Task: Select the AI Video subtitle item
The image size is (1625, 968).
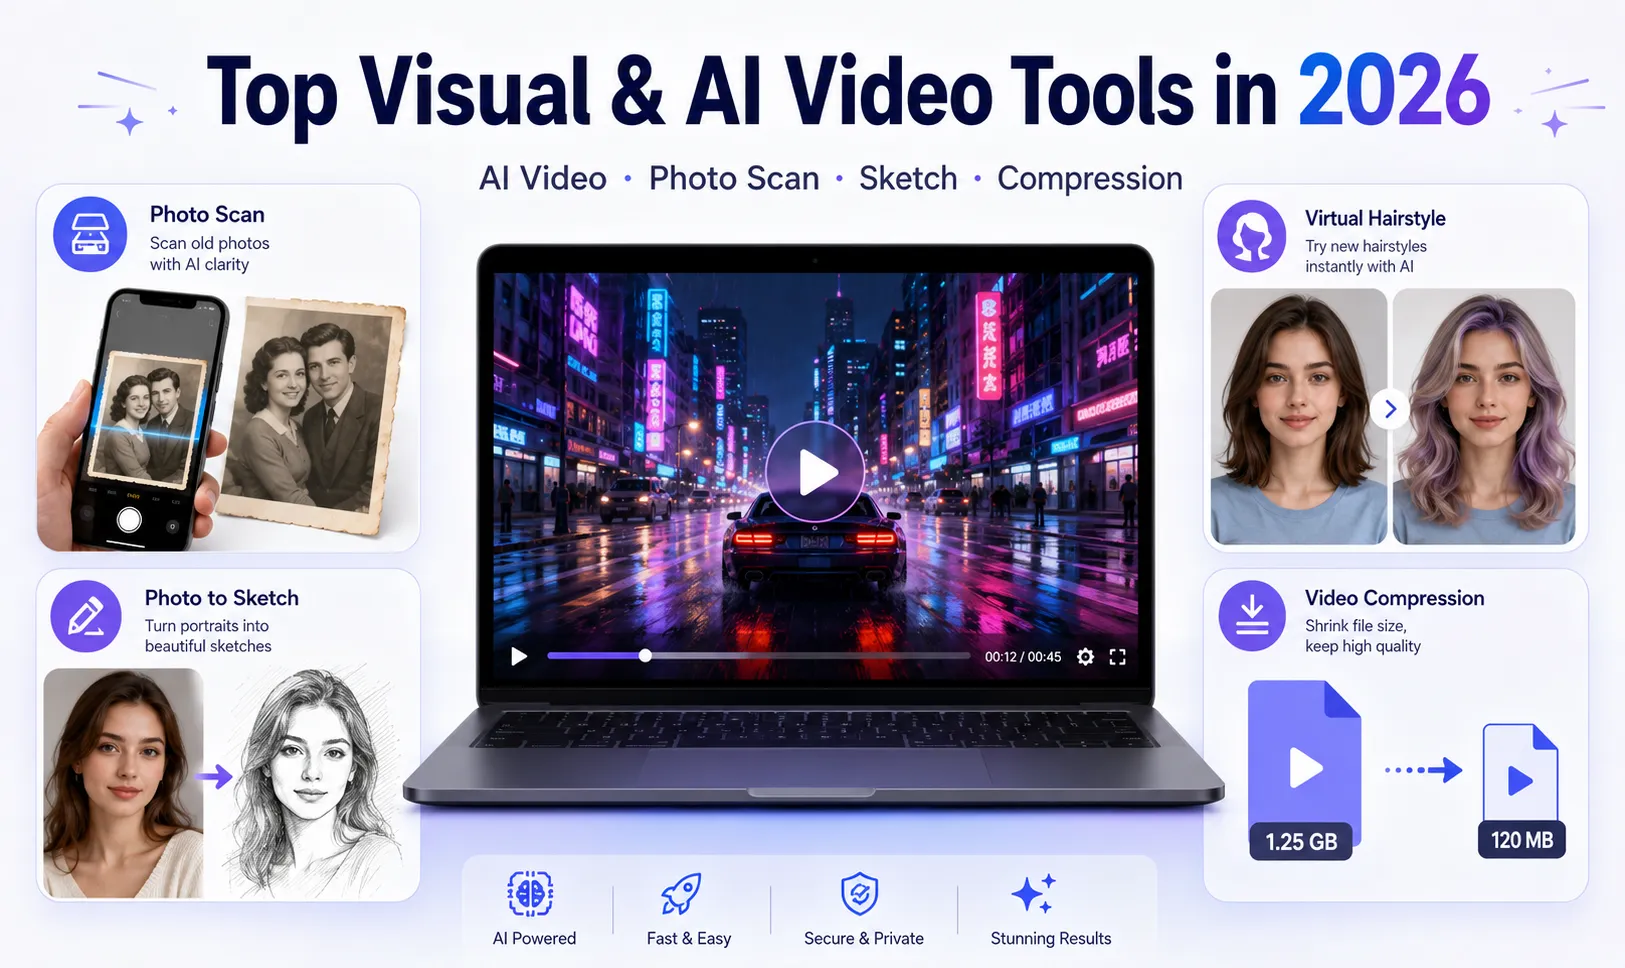Action: click(543, 178)
